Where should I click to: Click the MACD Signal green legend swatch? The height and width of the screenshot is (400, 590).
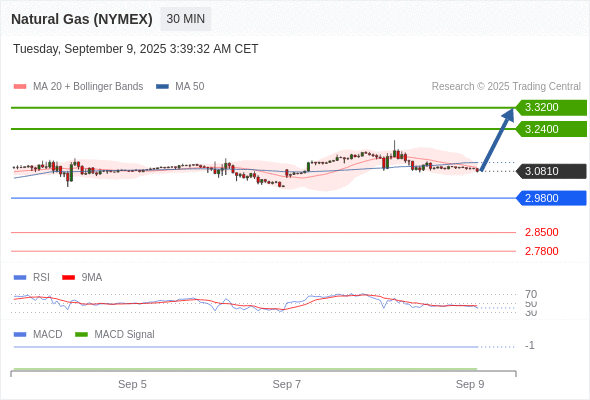[81, 334]
